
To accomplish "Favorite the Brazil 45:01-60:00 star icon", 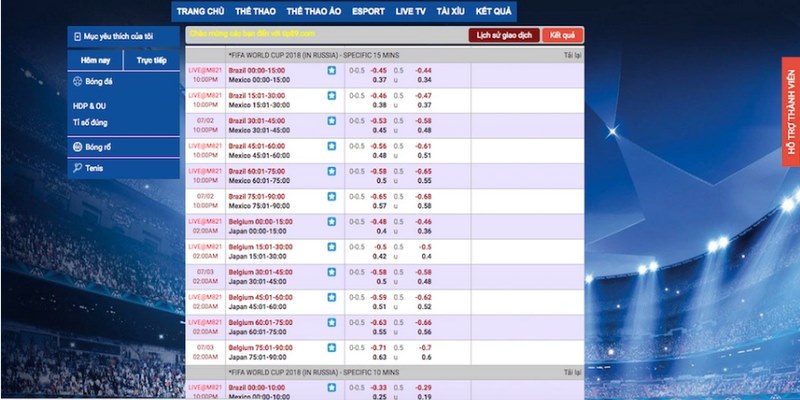I will [x=332, y=146].
